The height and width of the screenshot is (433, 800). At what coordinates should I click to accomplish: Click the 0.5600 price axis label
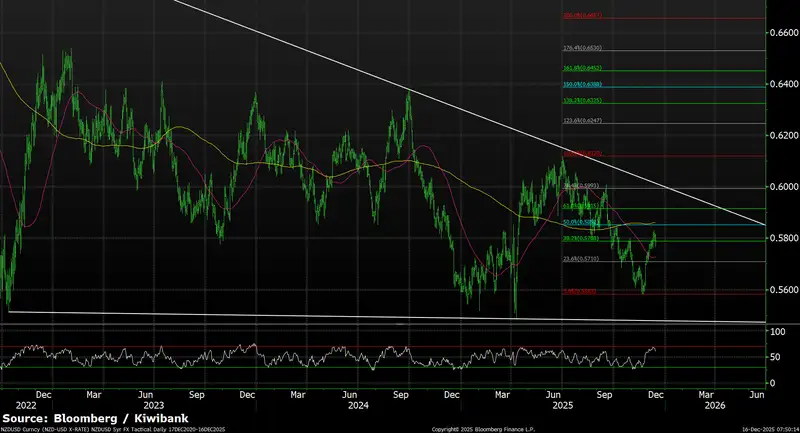pyautogui.click(x=784, y=290)
